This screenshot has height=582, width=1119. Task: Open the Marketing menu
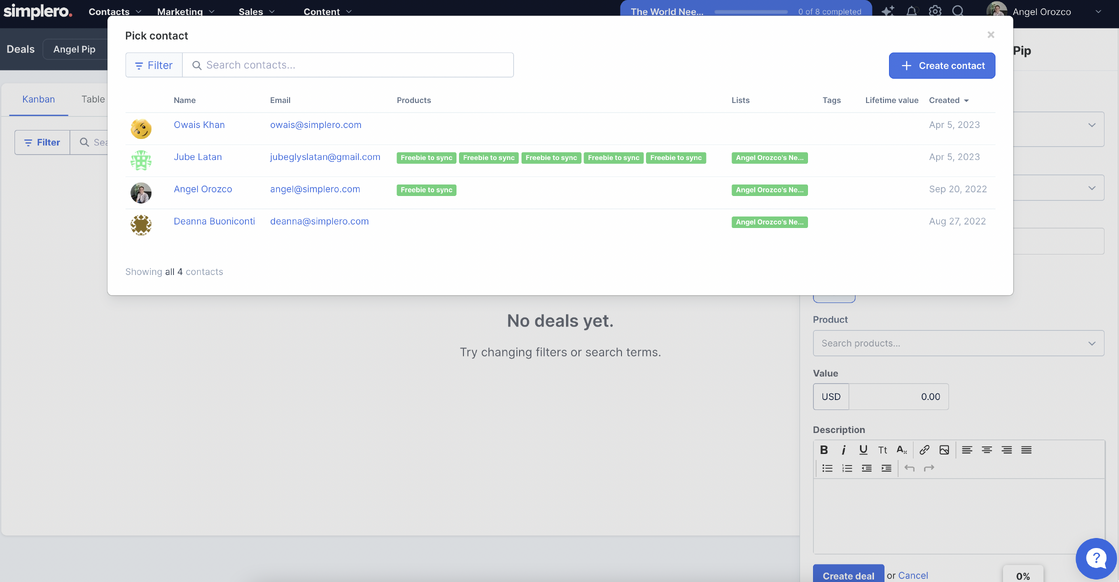[185, 12]
